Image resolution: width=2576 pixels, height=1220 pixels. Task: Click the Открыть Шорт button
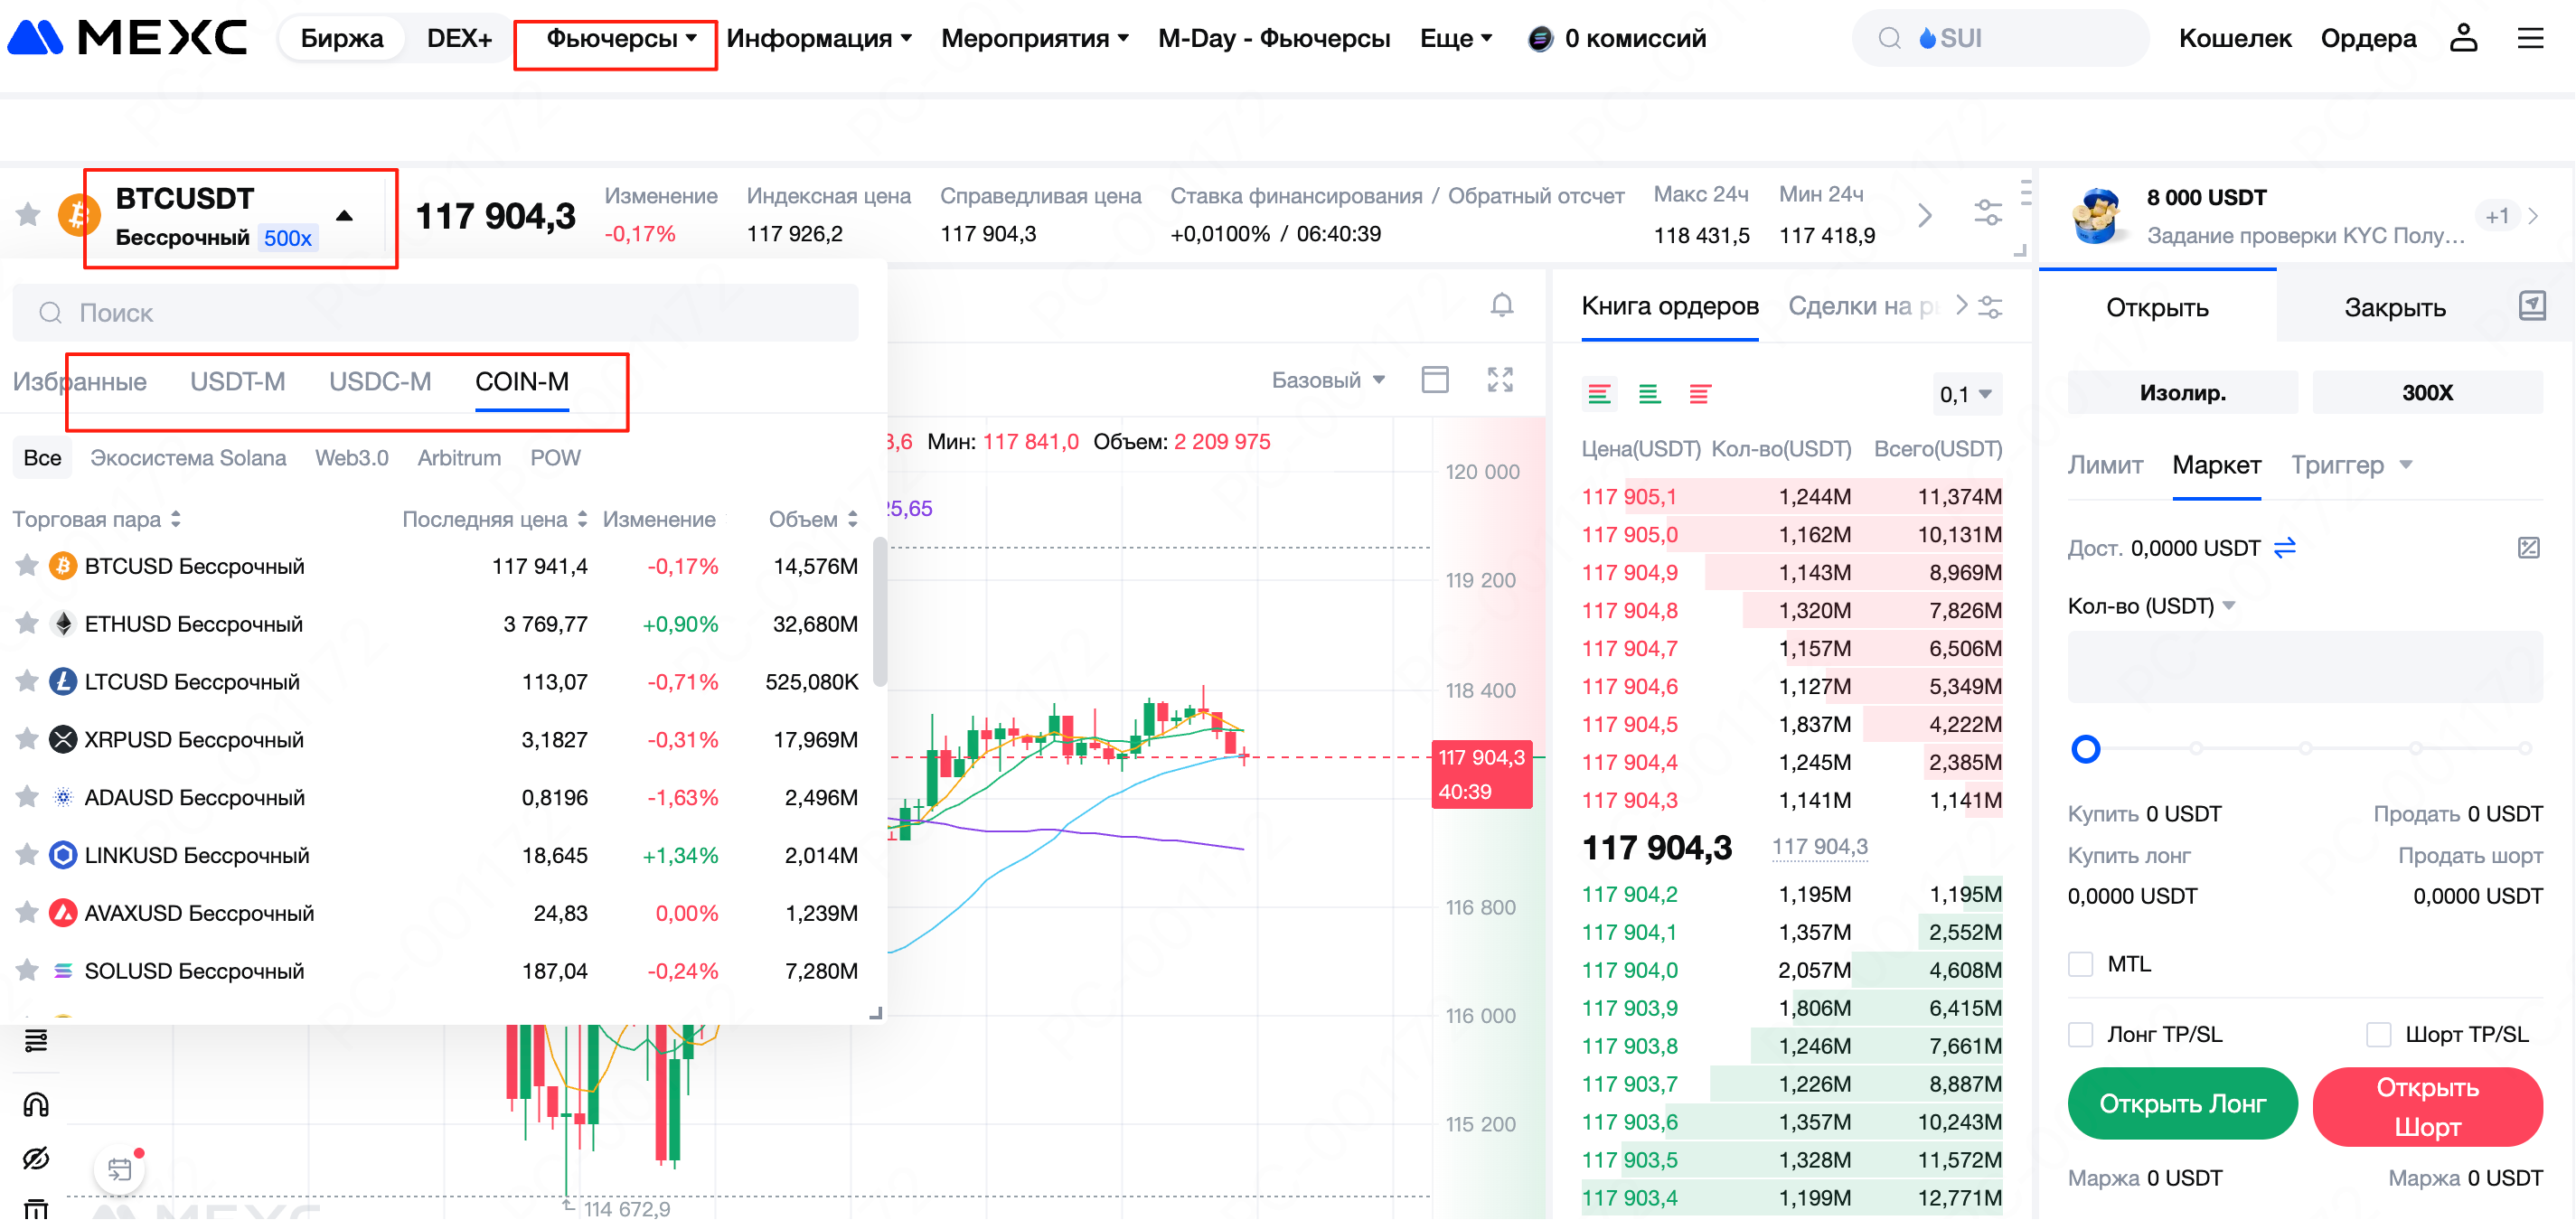click(2427, 1106)
